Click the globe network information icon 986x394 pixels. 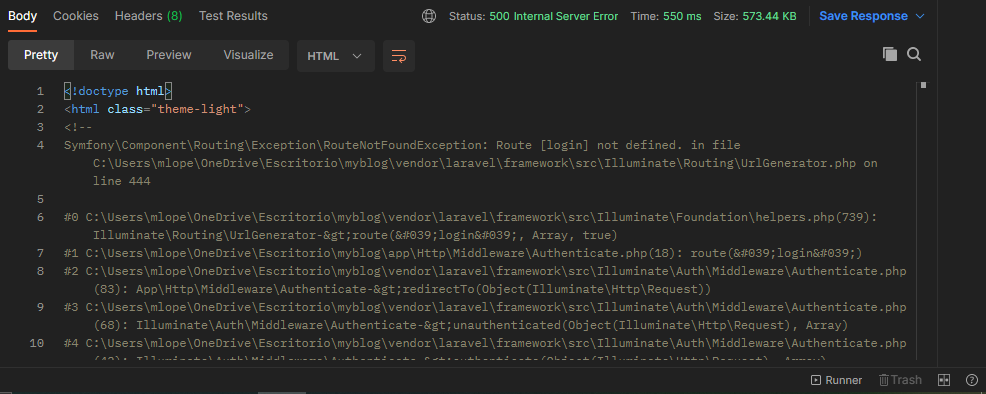point(429,16)
